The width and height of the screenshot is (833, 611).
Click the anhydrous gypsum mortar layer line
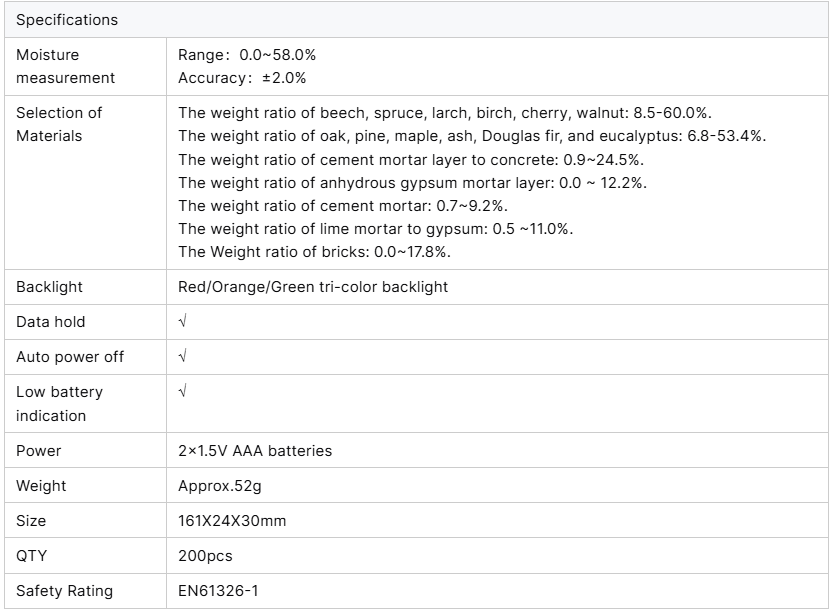412,182
